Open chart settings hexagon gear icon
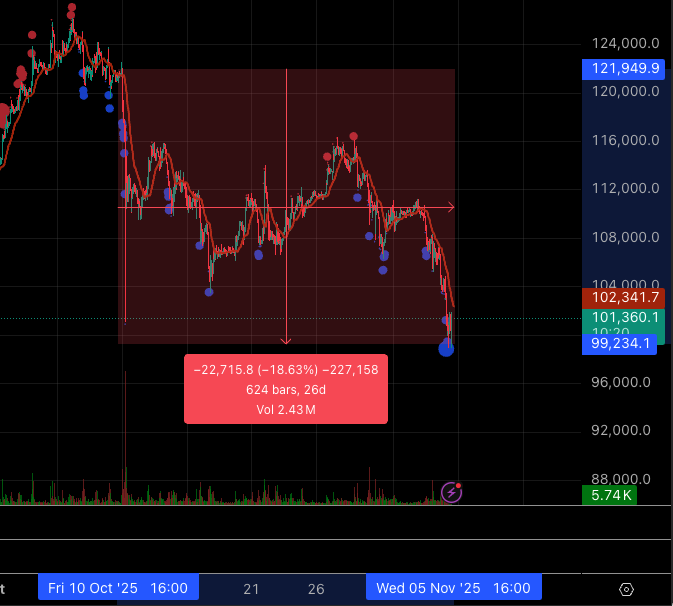The width and height of the screenshot is (673, 606). click(626, 589)
